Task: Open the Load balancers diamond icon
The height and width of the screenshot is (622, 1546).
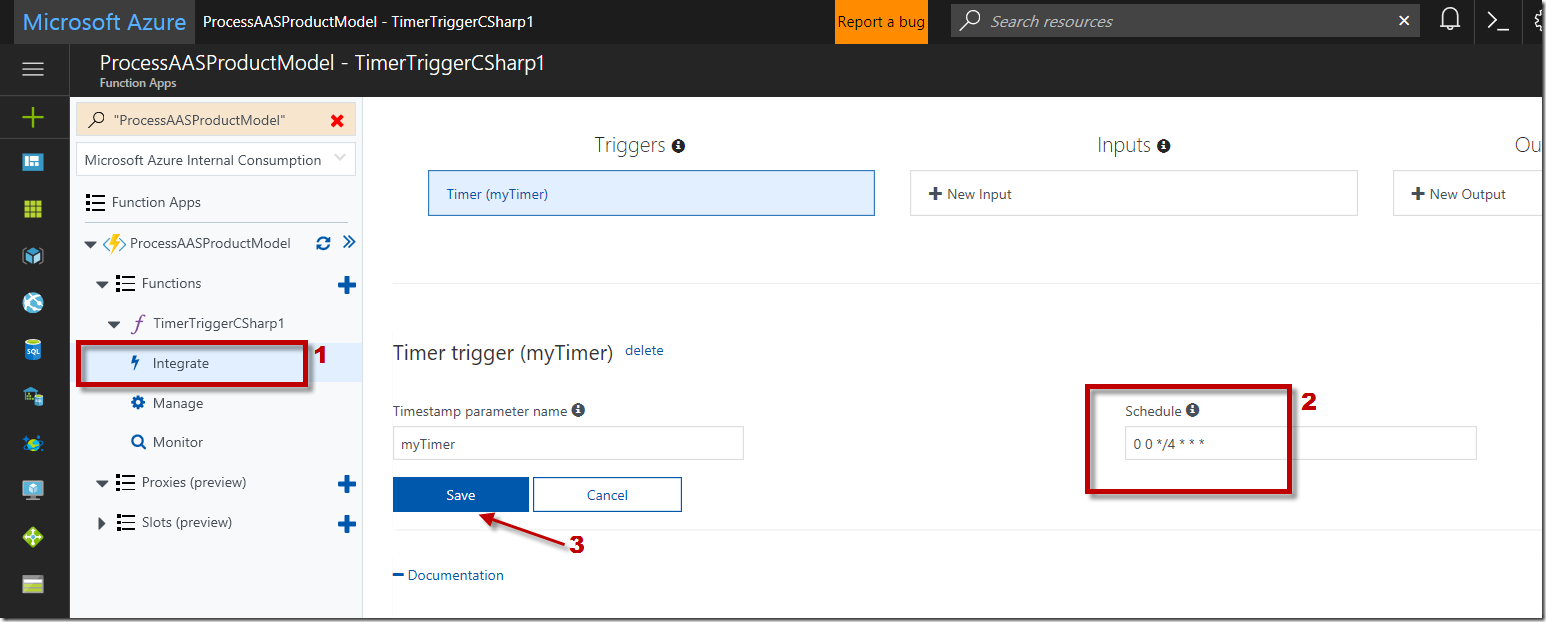Action: coord(33,537)
